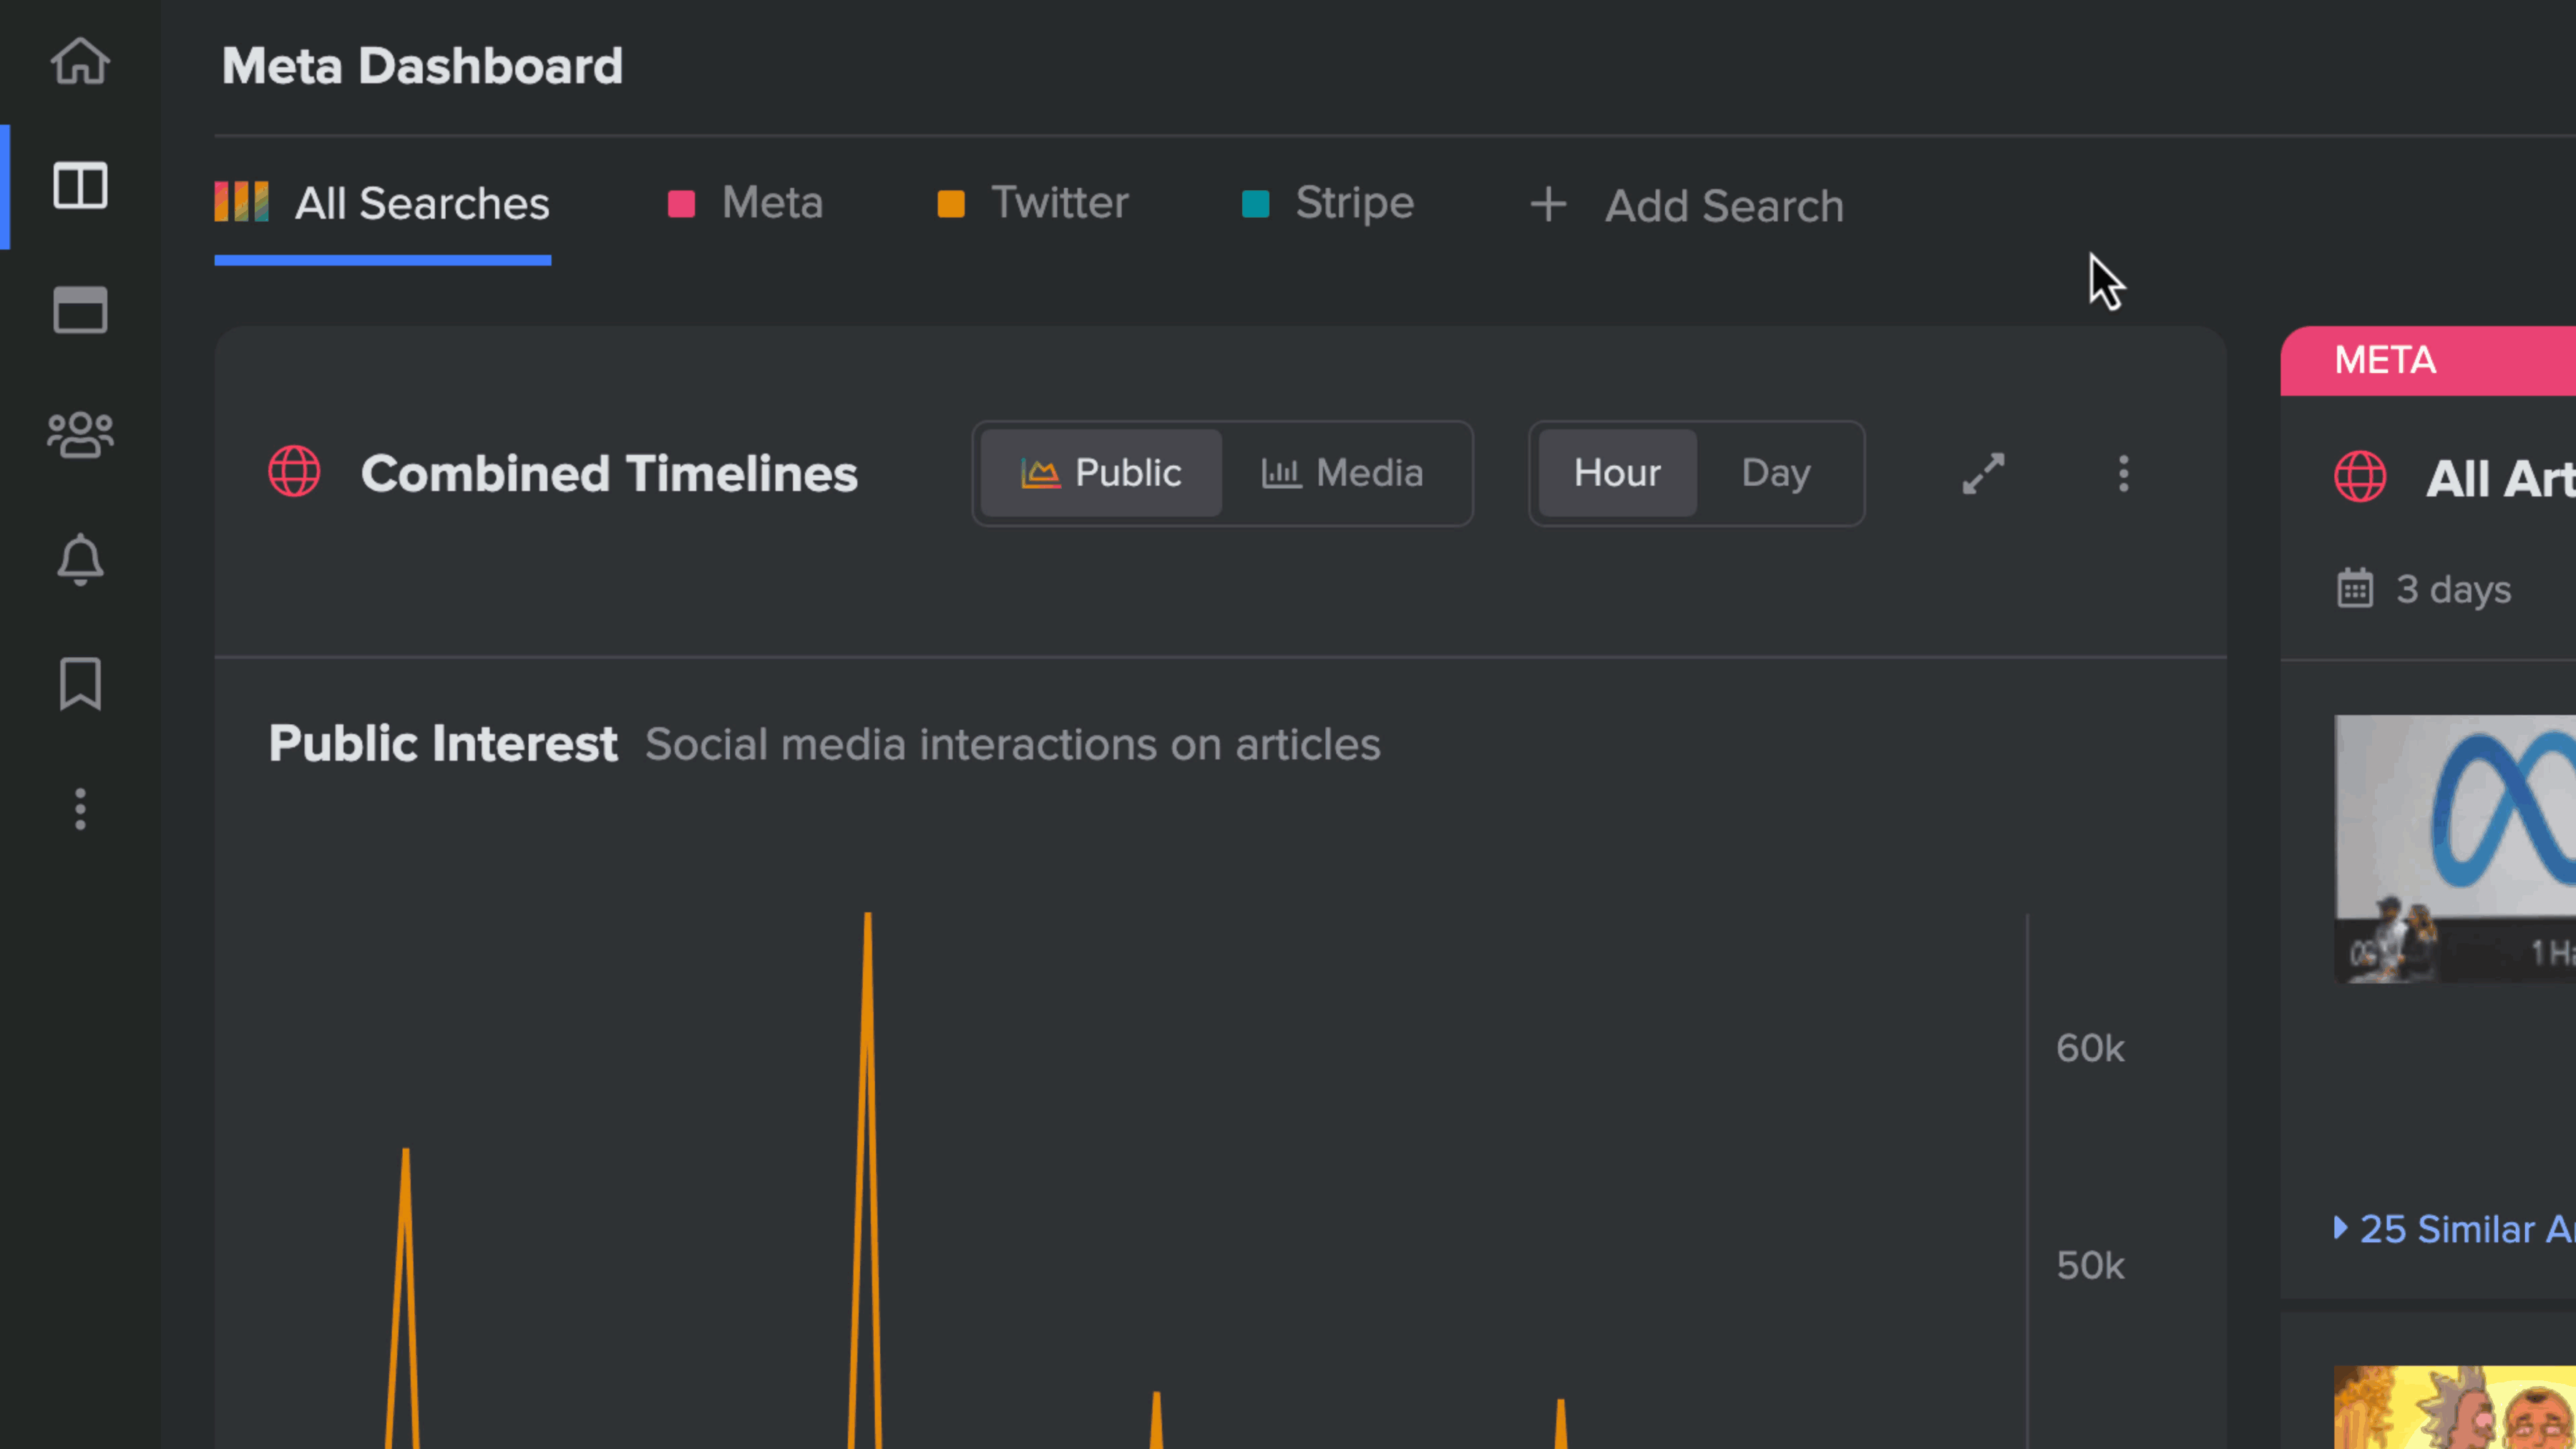Open the Home icon in sidebar
Screen dimensions: 2576x1449
[80, 61]
